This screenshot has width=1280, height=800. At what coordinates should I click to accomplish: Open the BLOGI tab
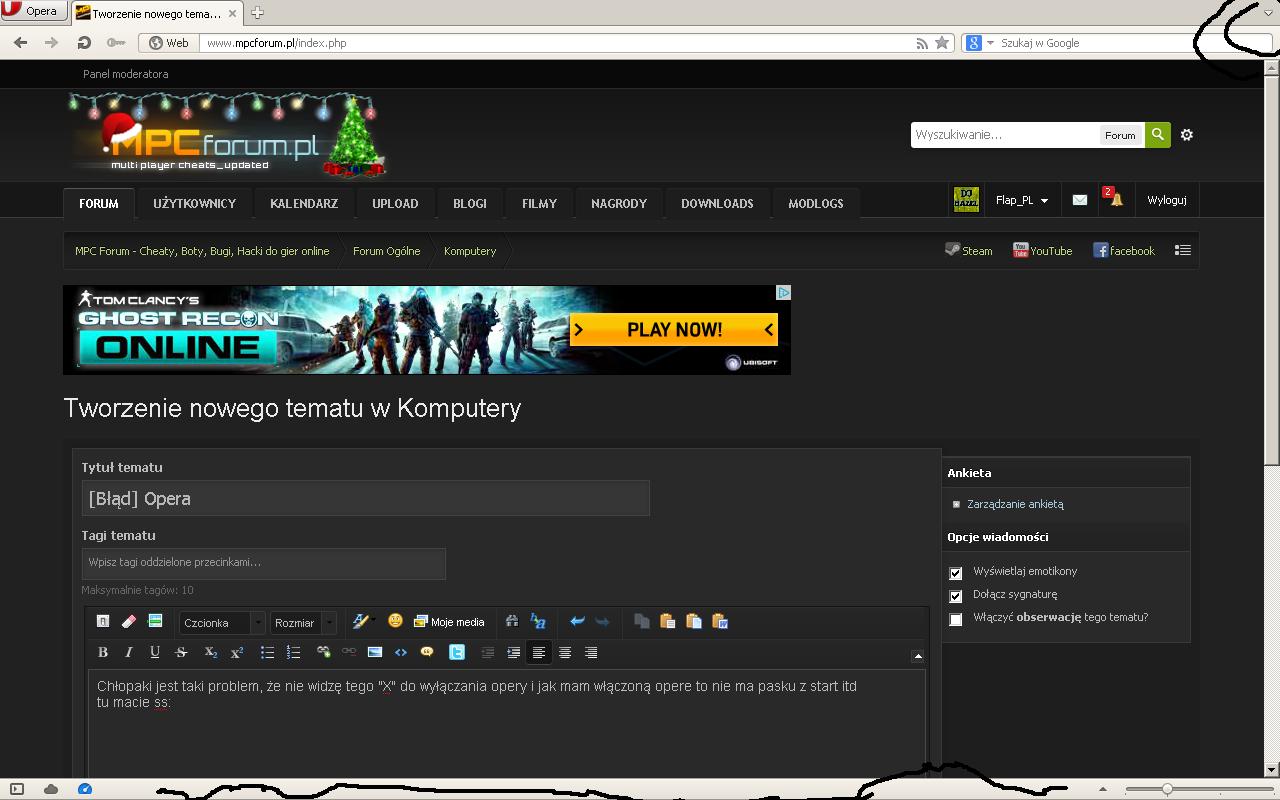[470, 203]
